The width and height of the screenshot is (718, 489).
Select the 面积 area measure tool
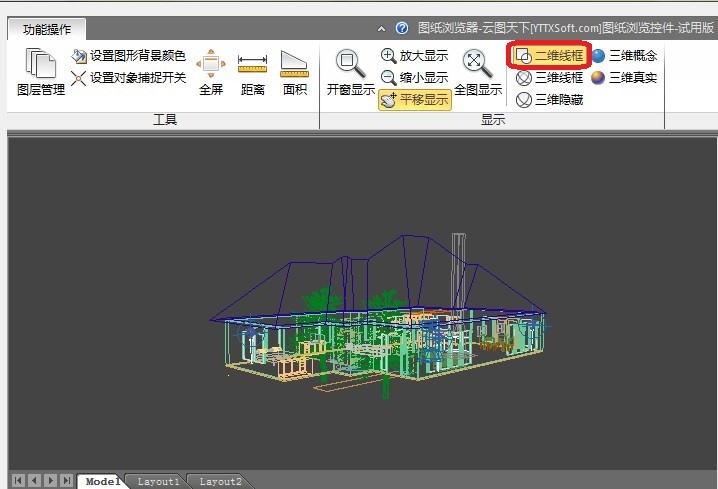[x=294, y=72]
